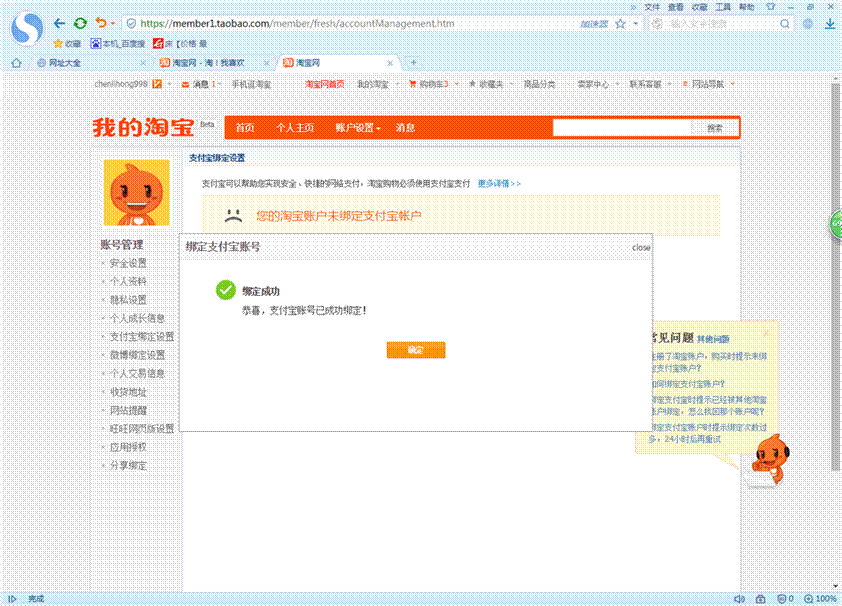Click the browser back arrow
842x606 pixels.
click(x=59, y=23)
